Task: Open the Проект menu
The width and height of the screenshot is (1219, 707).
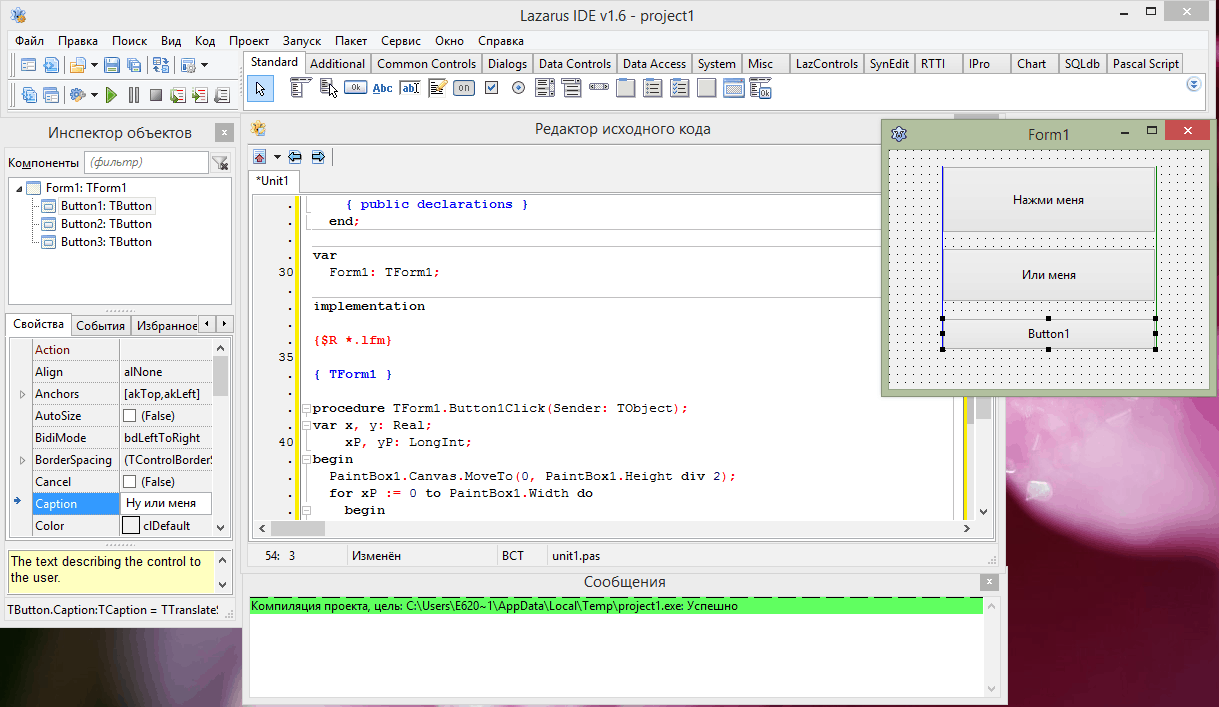Action: tap(248, 41)
